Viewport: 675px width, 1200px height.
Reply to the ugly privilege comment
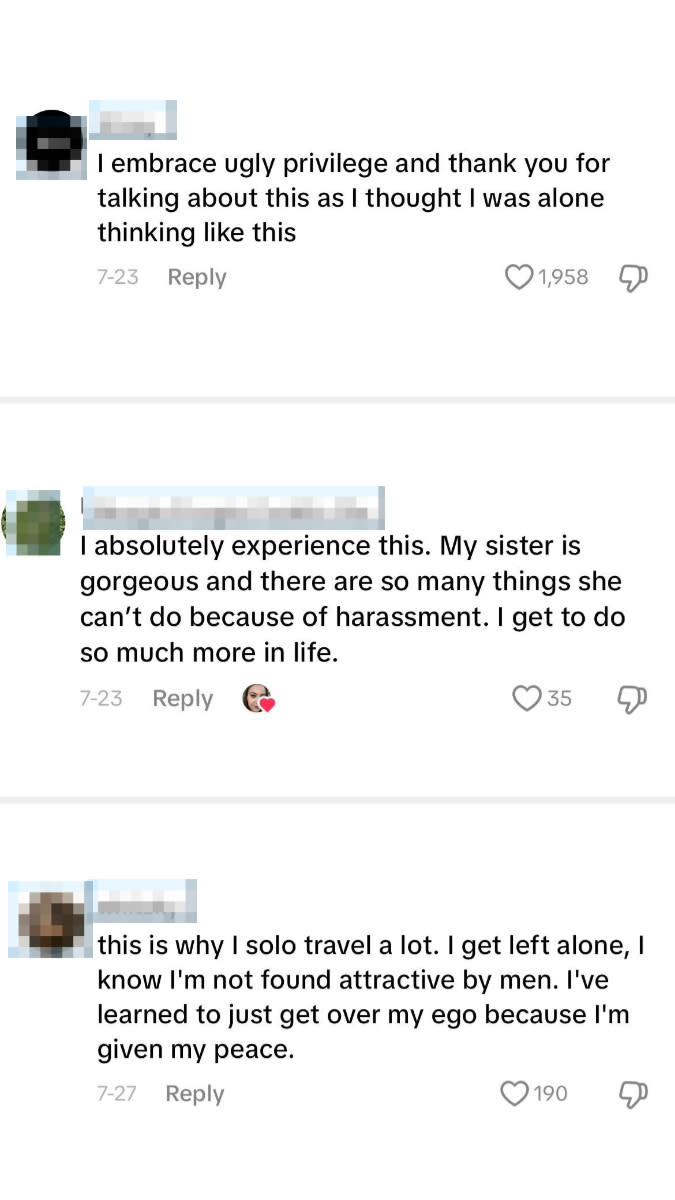(196, 277)
